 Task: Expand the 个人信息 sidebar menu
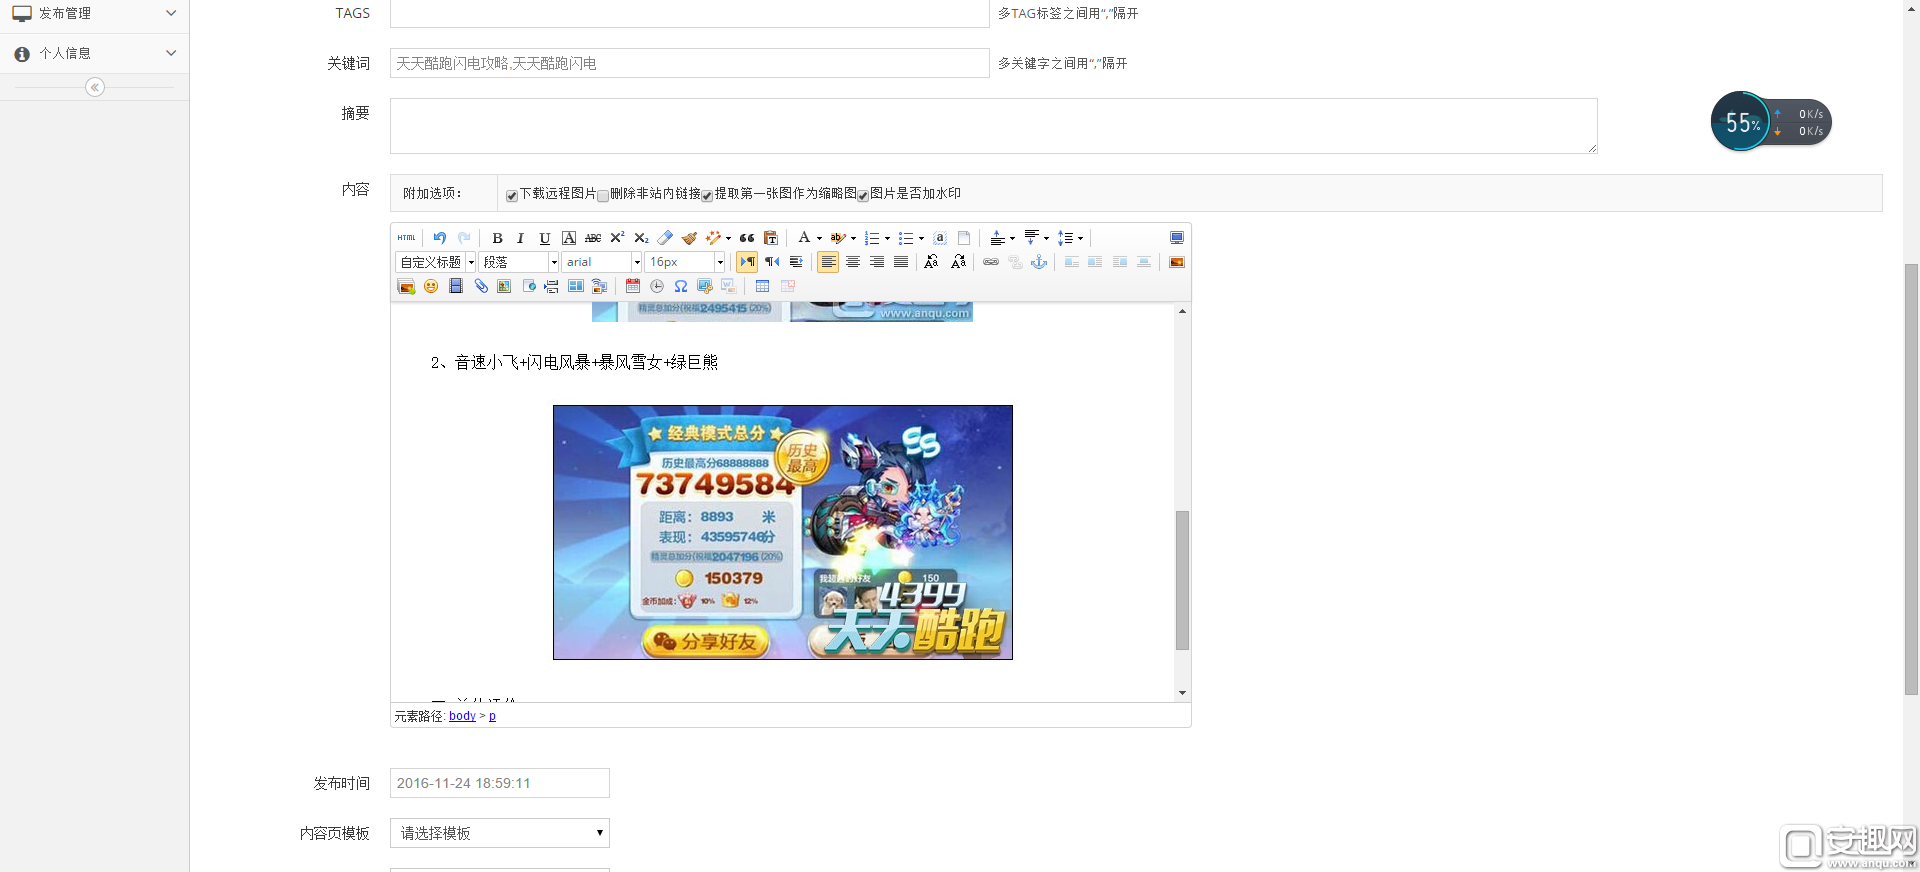tap(94, 53)
